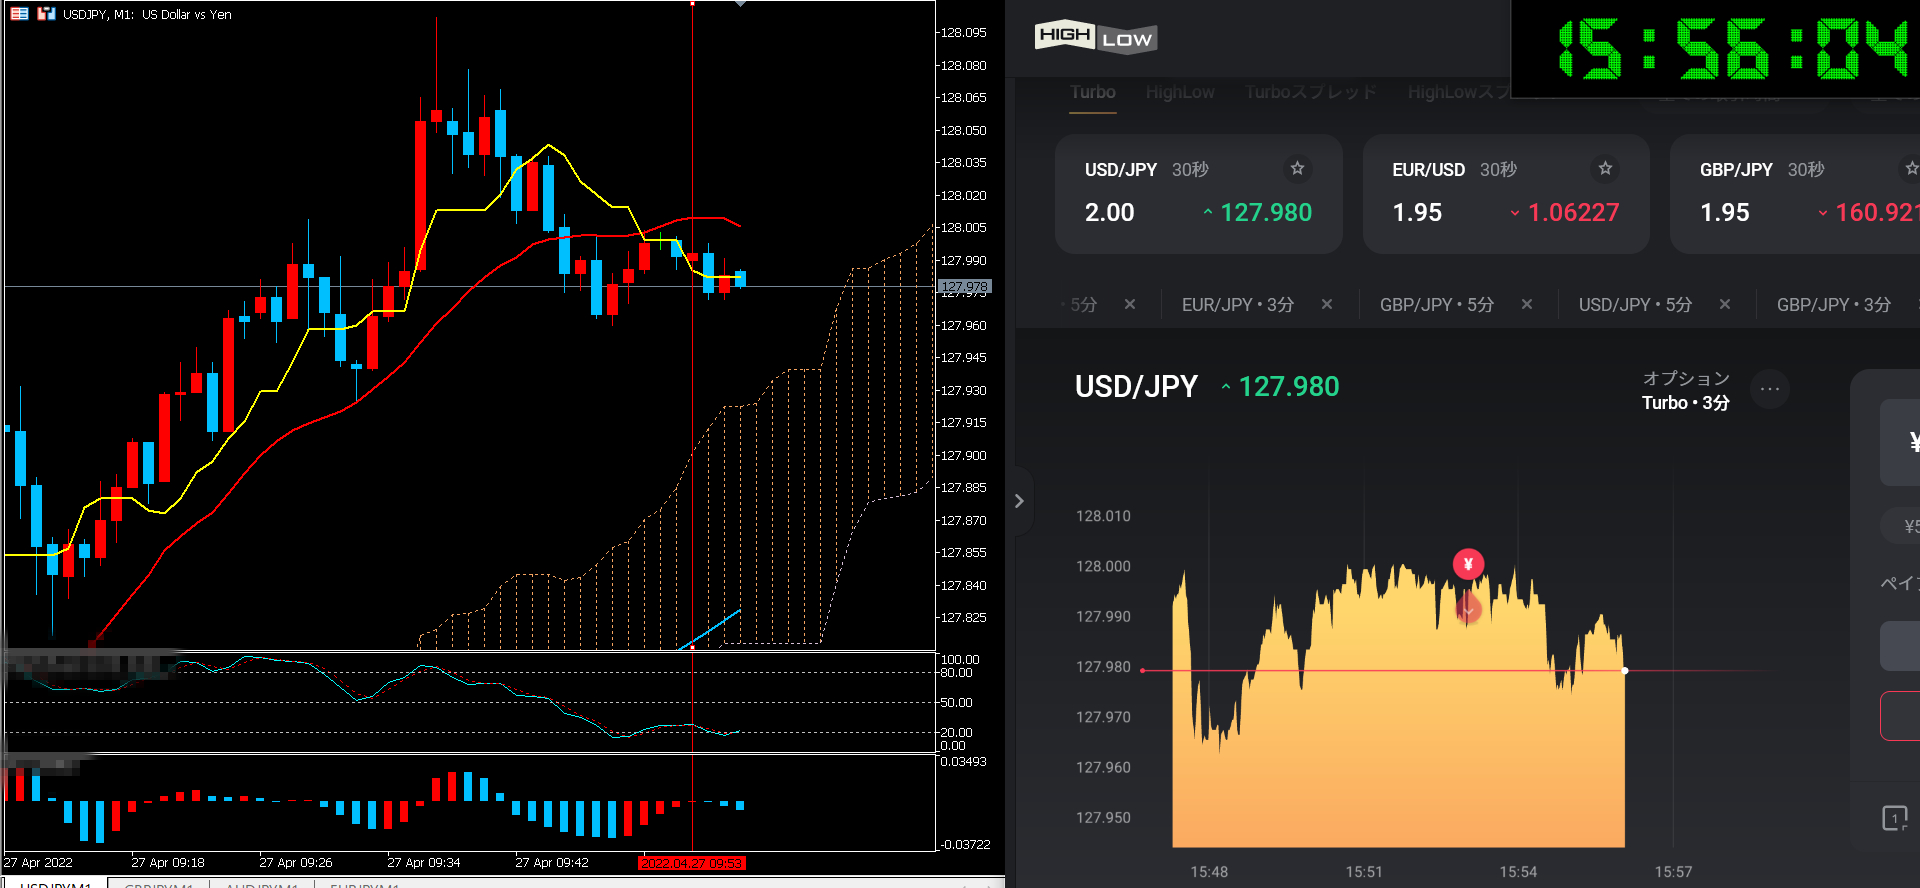Toggle favorite star on GBP/JPY 30秒 card
The height and width of the screenshot is (888, 1920).
(x=1911, y=168)
